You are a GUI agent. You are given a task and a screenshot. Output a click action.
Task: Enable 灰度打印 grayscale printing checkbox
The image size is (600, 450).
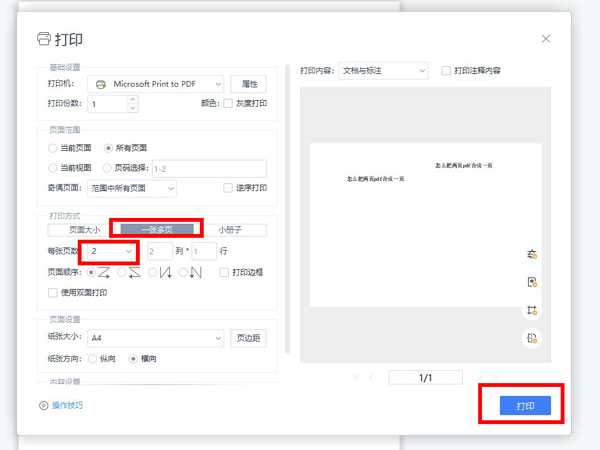[x=228, y=103]
